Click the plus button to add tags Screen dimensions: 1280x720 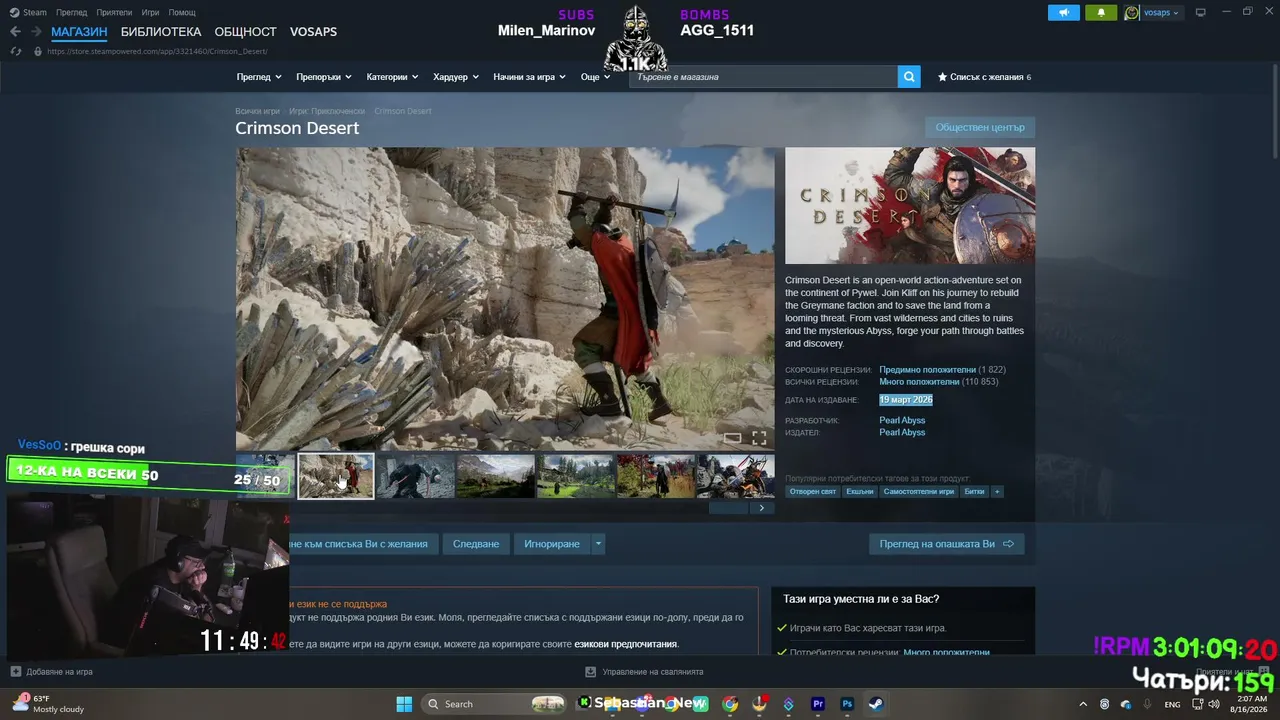point(996,492)
